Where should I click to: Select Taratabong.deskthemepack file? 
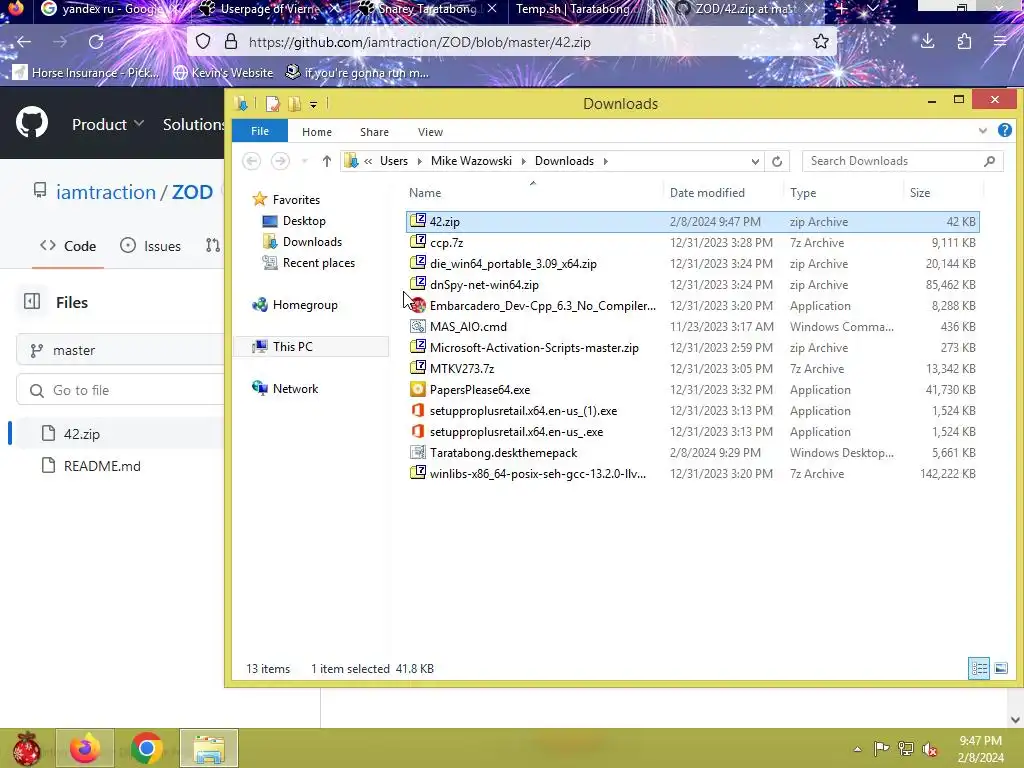click(692, 453)
